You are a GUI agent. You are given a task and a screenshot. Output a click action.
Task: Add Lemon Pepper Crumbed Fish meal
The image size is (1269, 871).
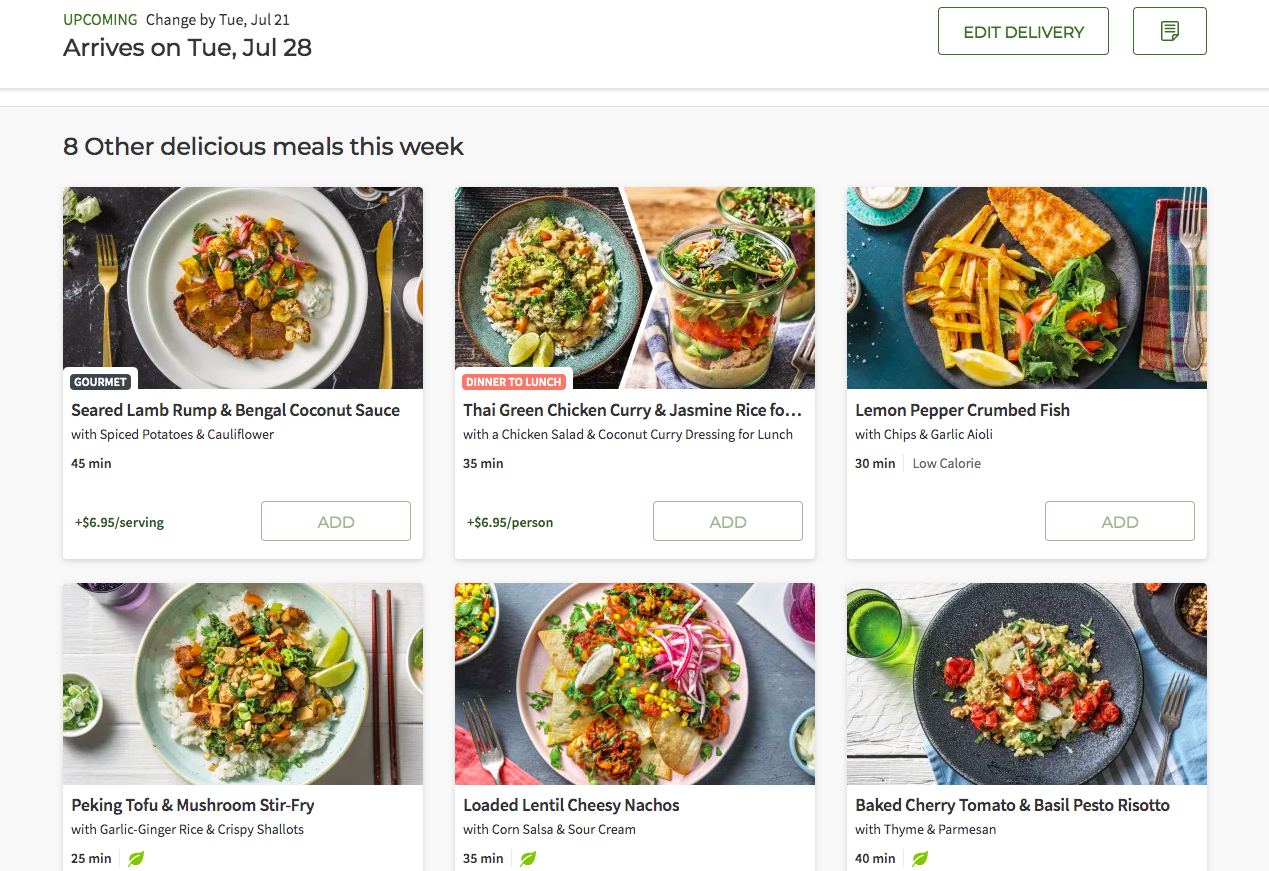(x=1120, y=521)
